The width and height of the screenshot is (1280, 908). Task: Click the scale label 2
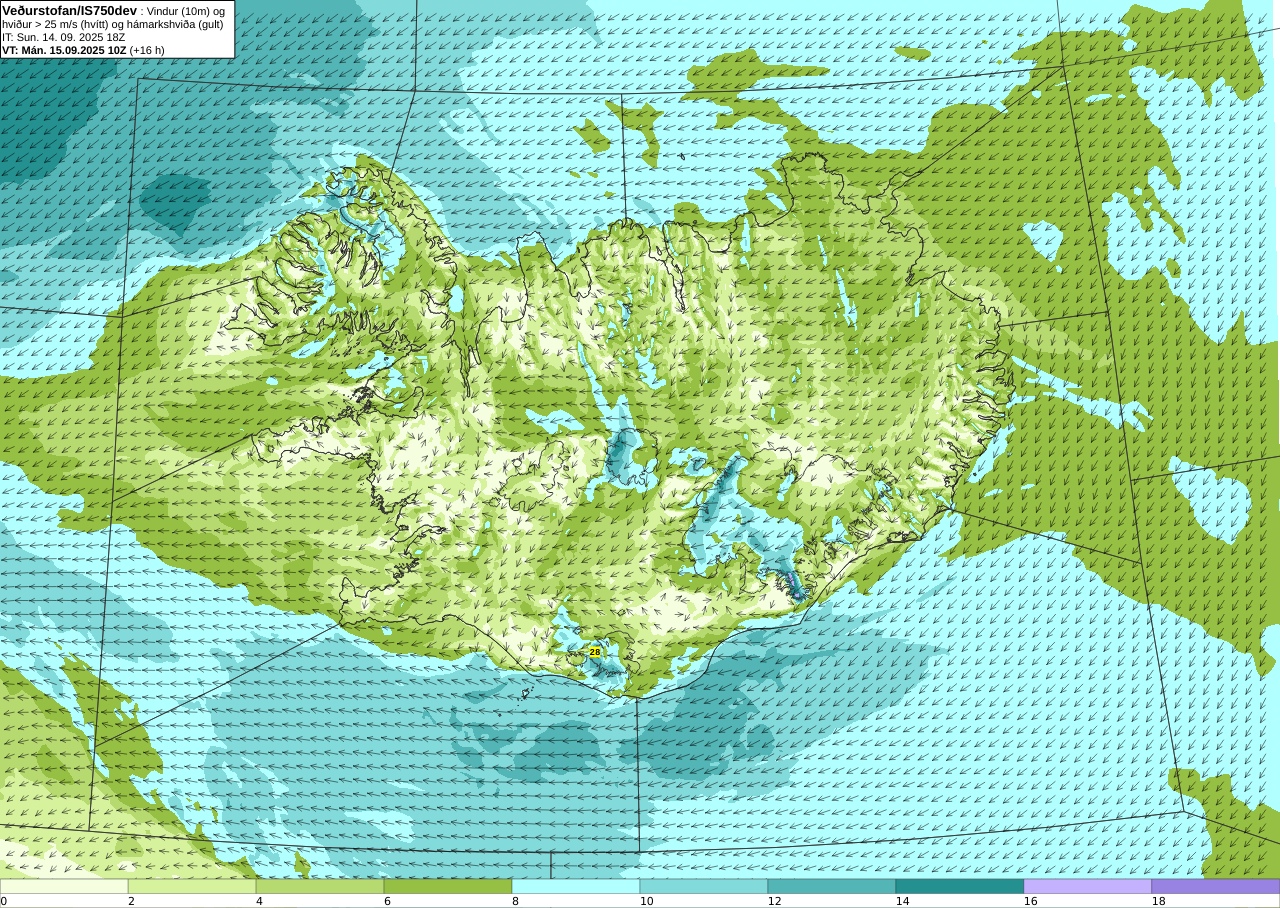(x=131, y=901)
